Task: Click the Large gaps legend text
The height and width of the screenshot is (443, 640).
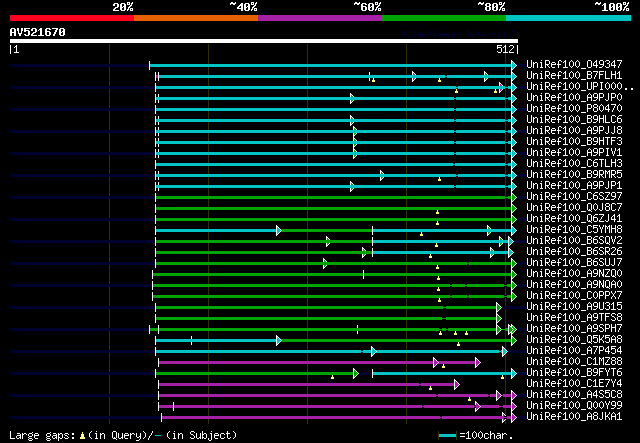Action: click(123, 435)
